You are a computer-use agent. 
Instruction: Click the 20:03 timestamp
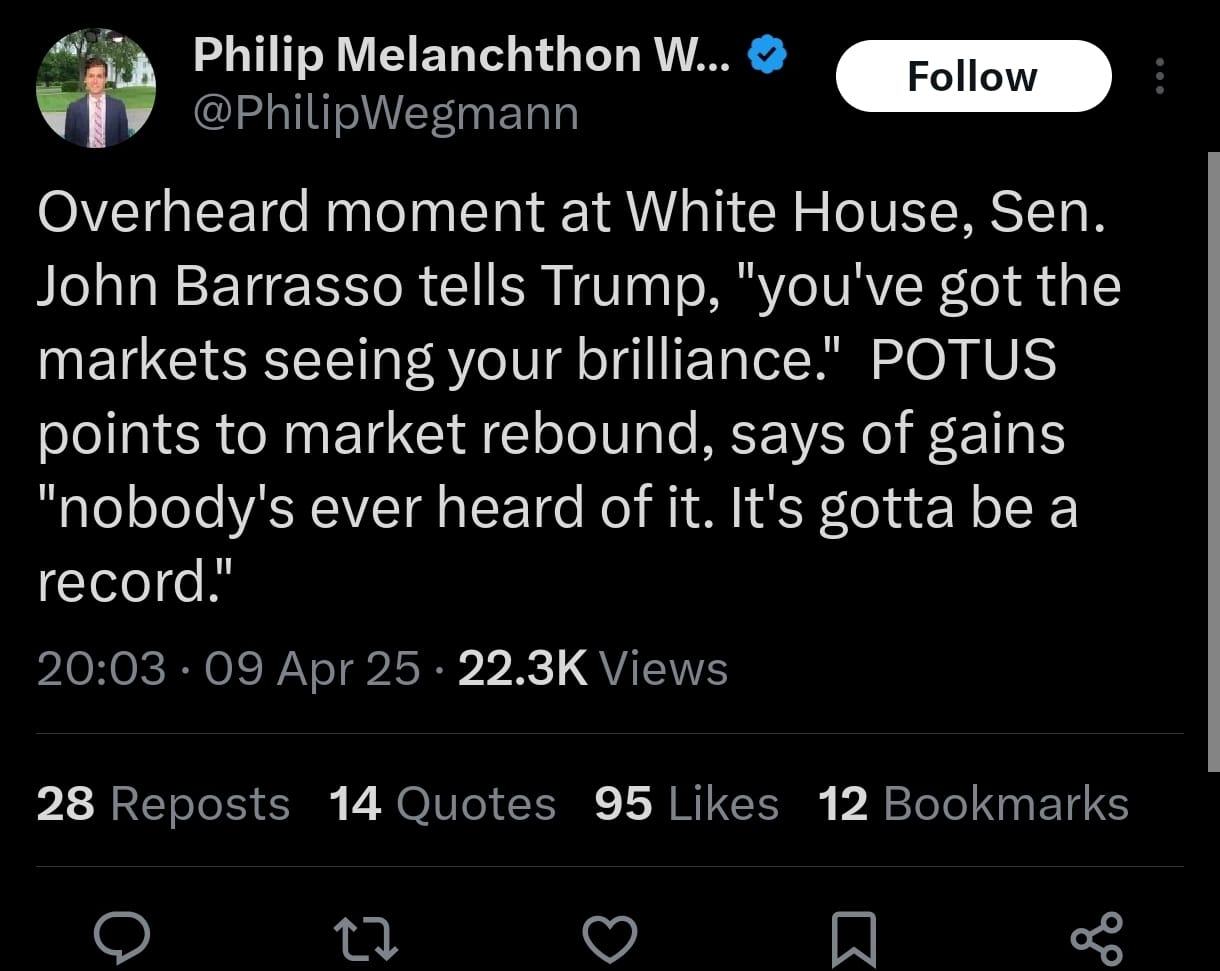point(101,669)
